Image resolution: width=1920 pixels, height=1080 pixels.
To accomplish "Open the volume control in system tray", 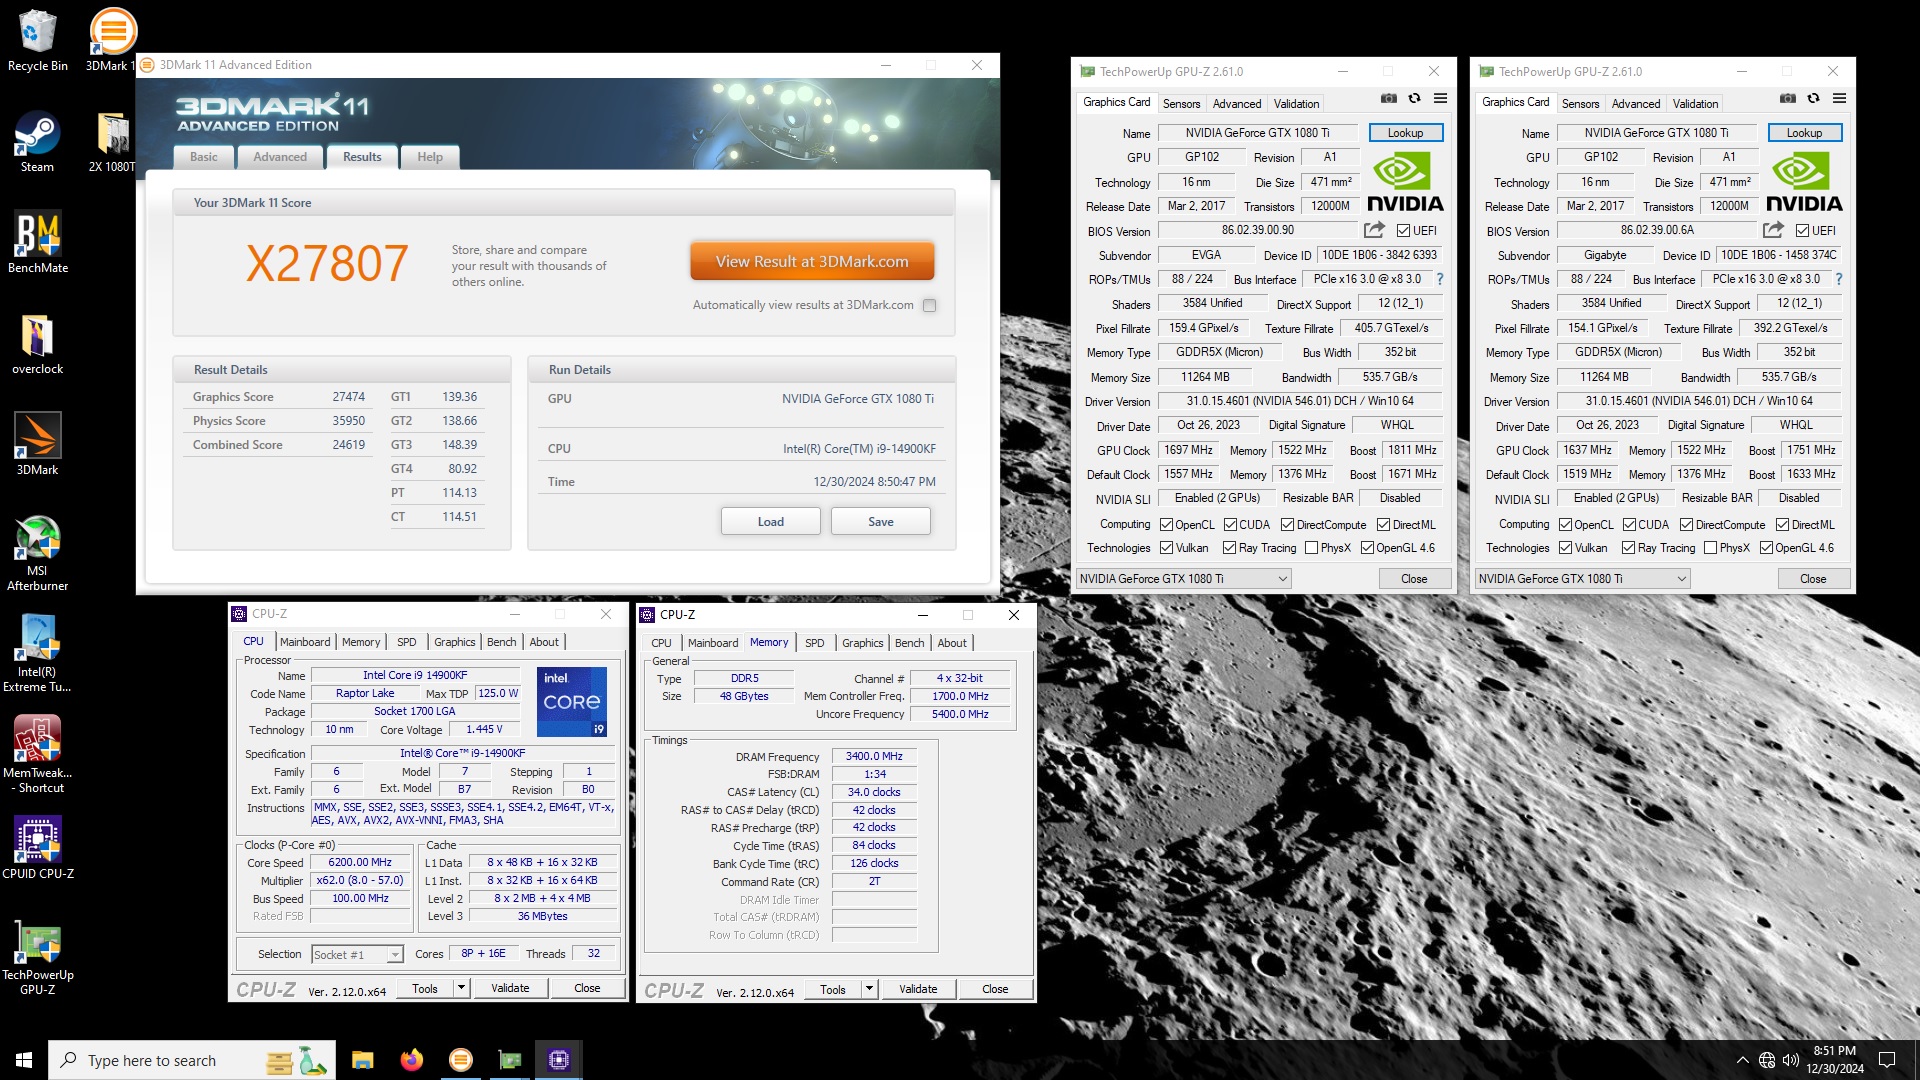I will 1790,1060.
